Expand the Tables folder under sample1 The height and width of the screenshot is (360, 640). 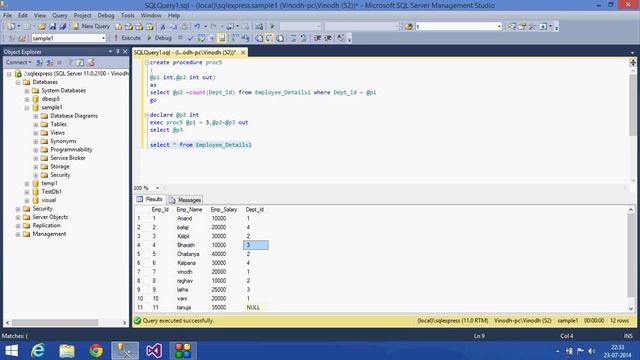click(x=36, y=124)
